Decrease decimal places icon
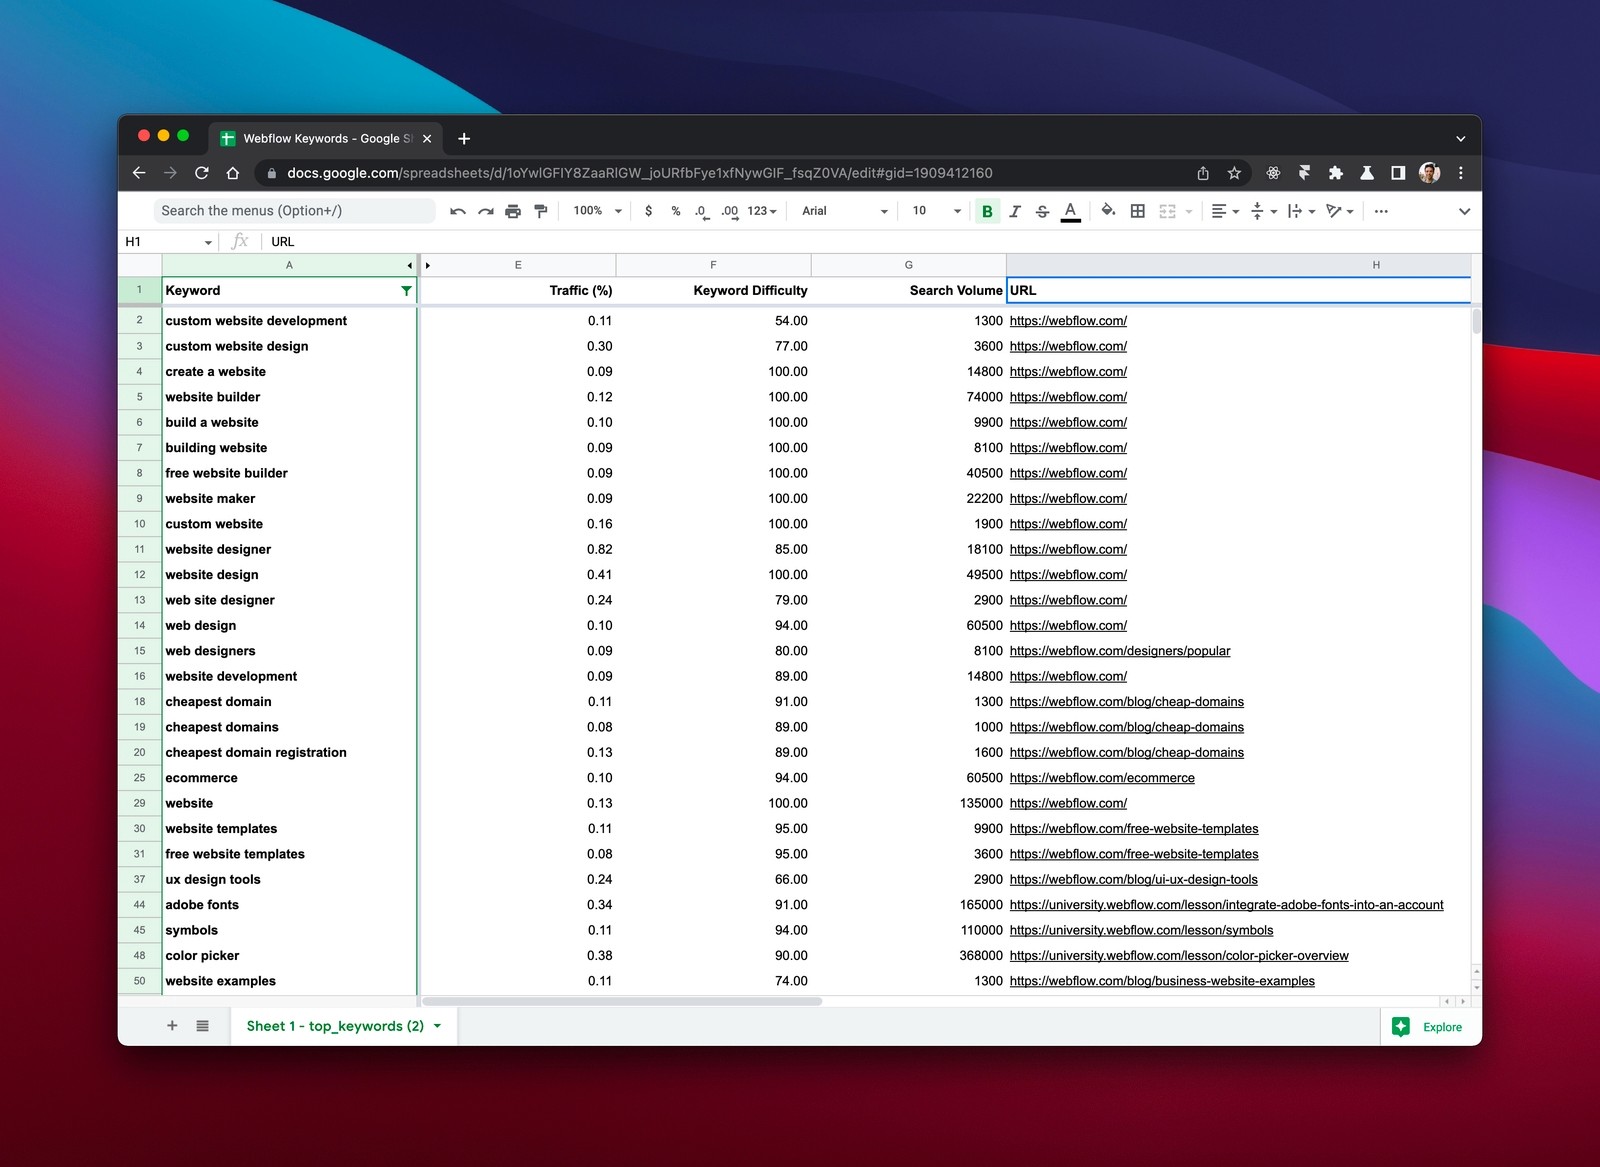 [701, 211]
